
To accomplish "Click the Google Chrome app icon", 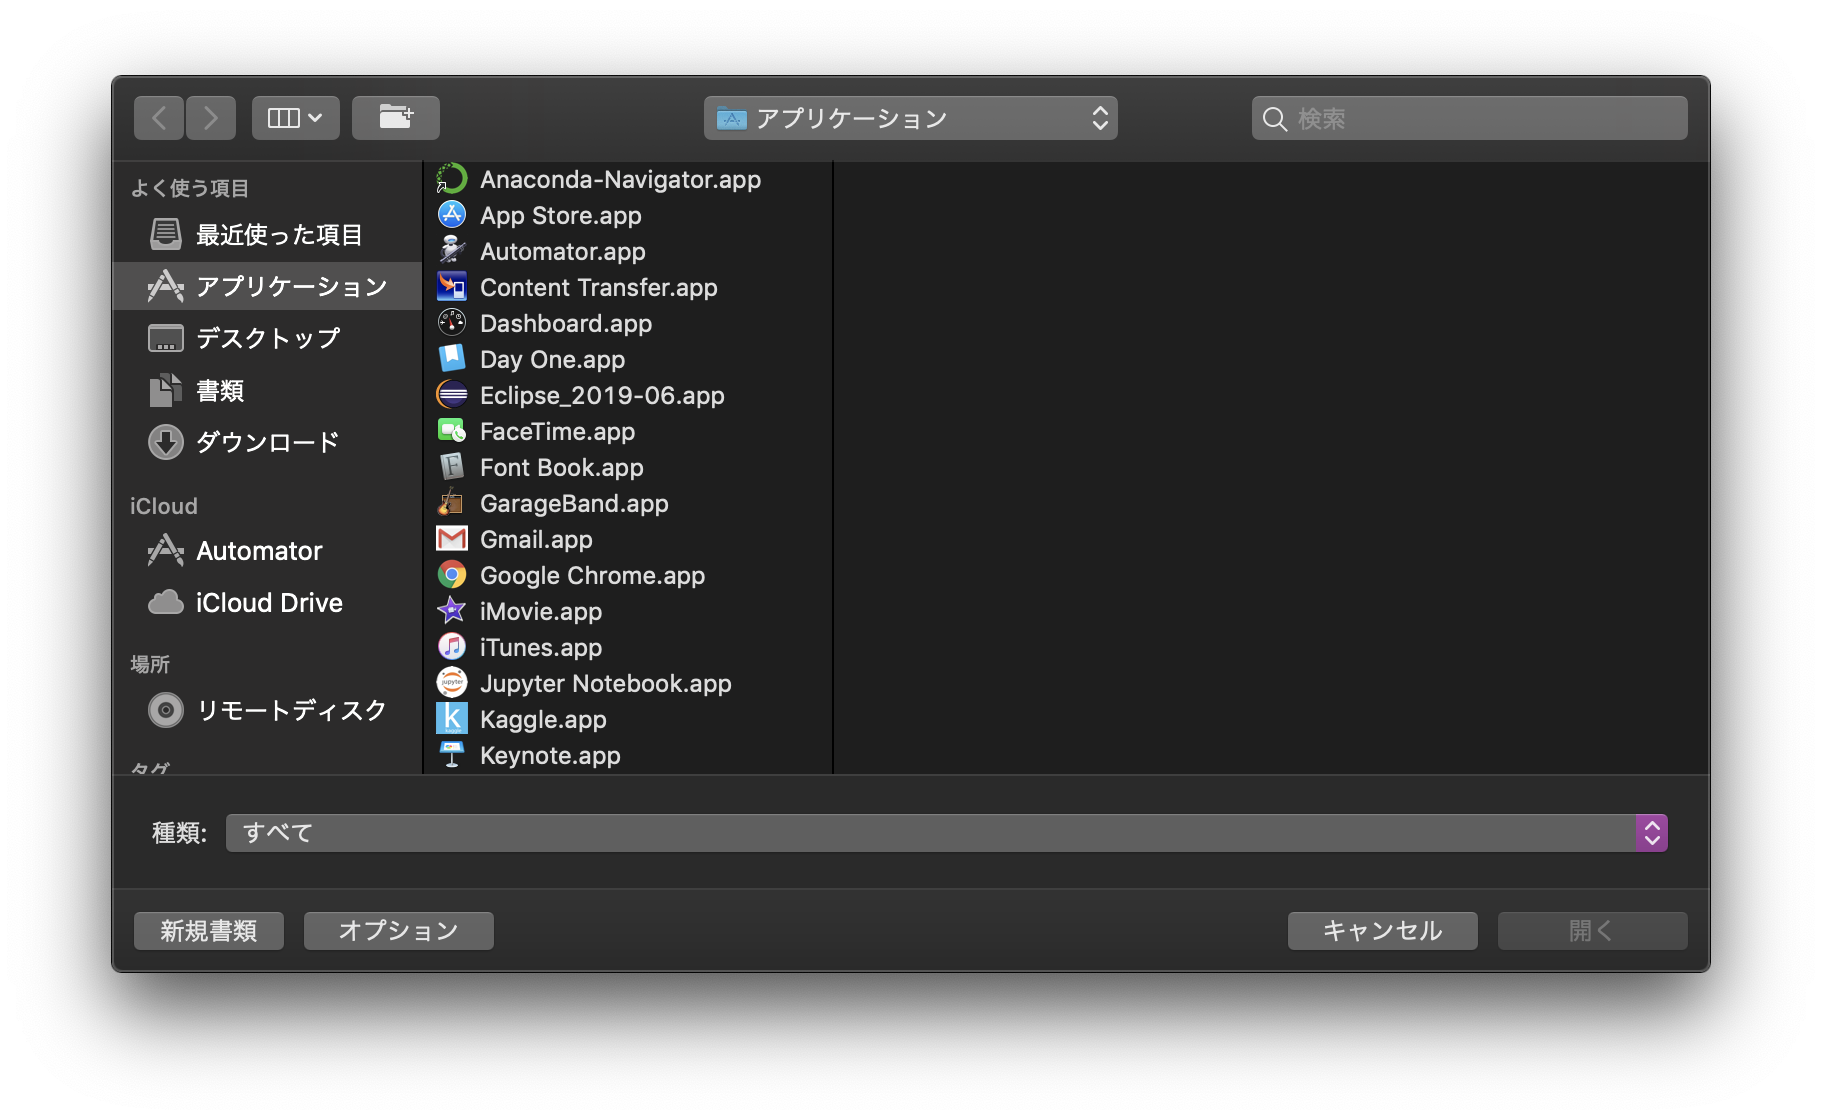I will click(x=452, y=575).
